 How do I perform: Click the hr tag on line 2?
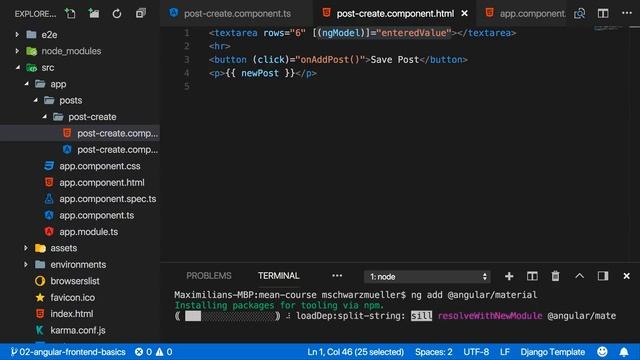(x=220, y=46)
